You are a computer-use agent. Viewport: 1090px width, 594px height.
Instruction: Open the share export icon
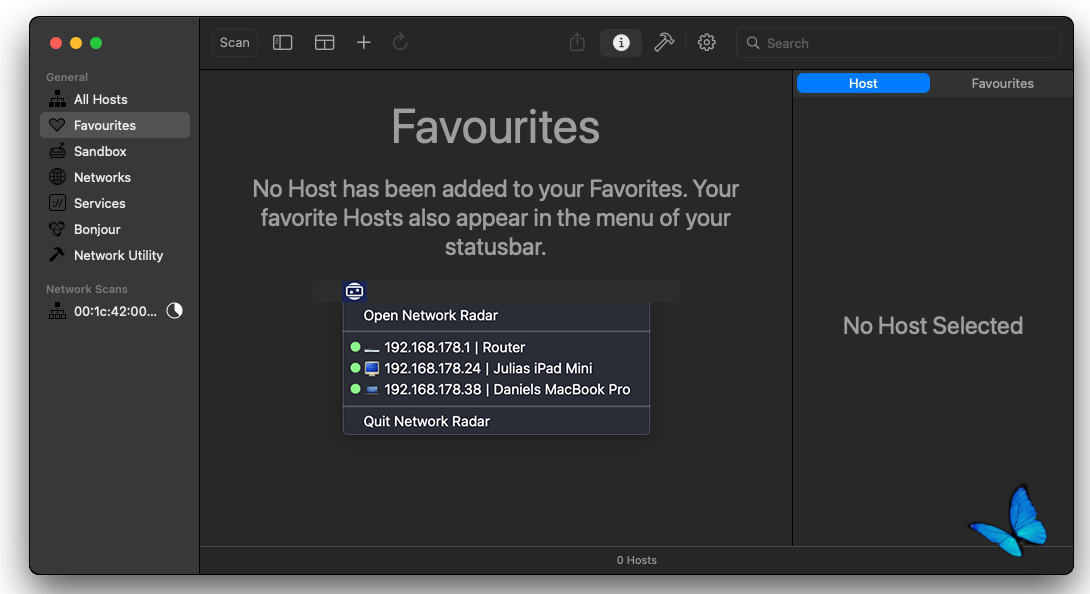[x=577, y=42]
